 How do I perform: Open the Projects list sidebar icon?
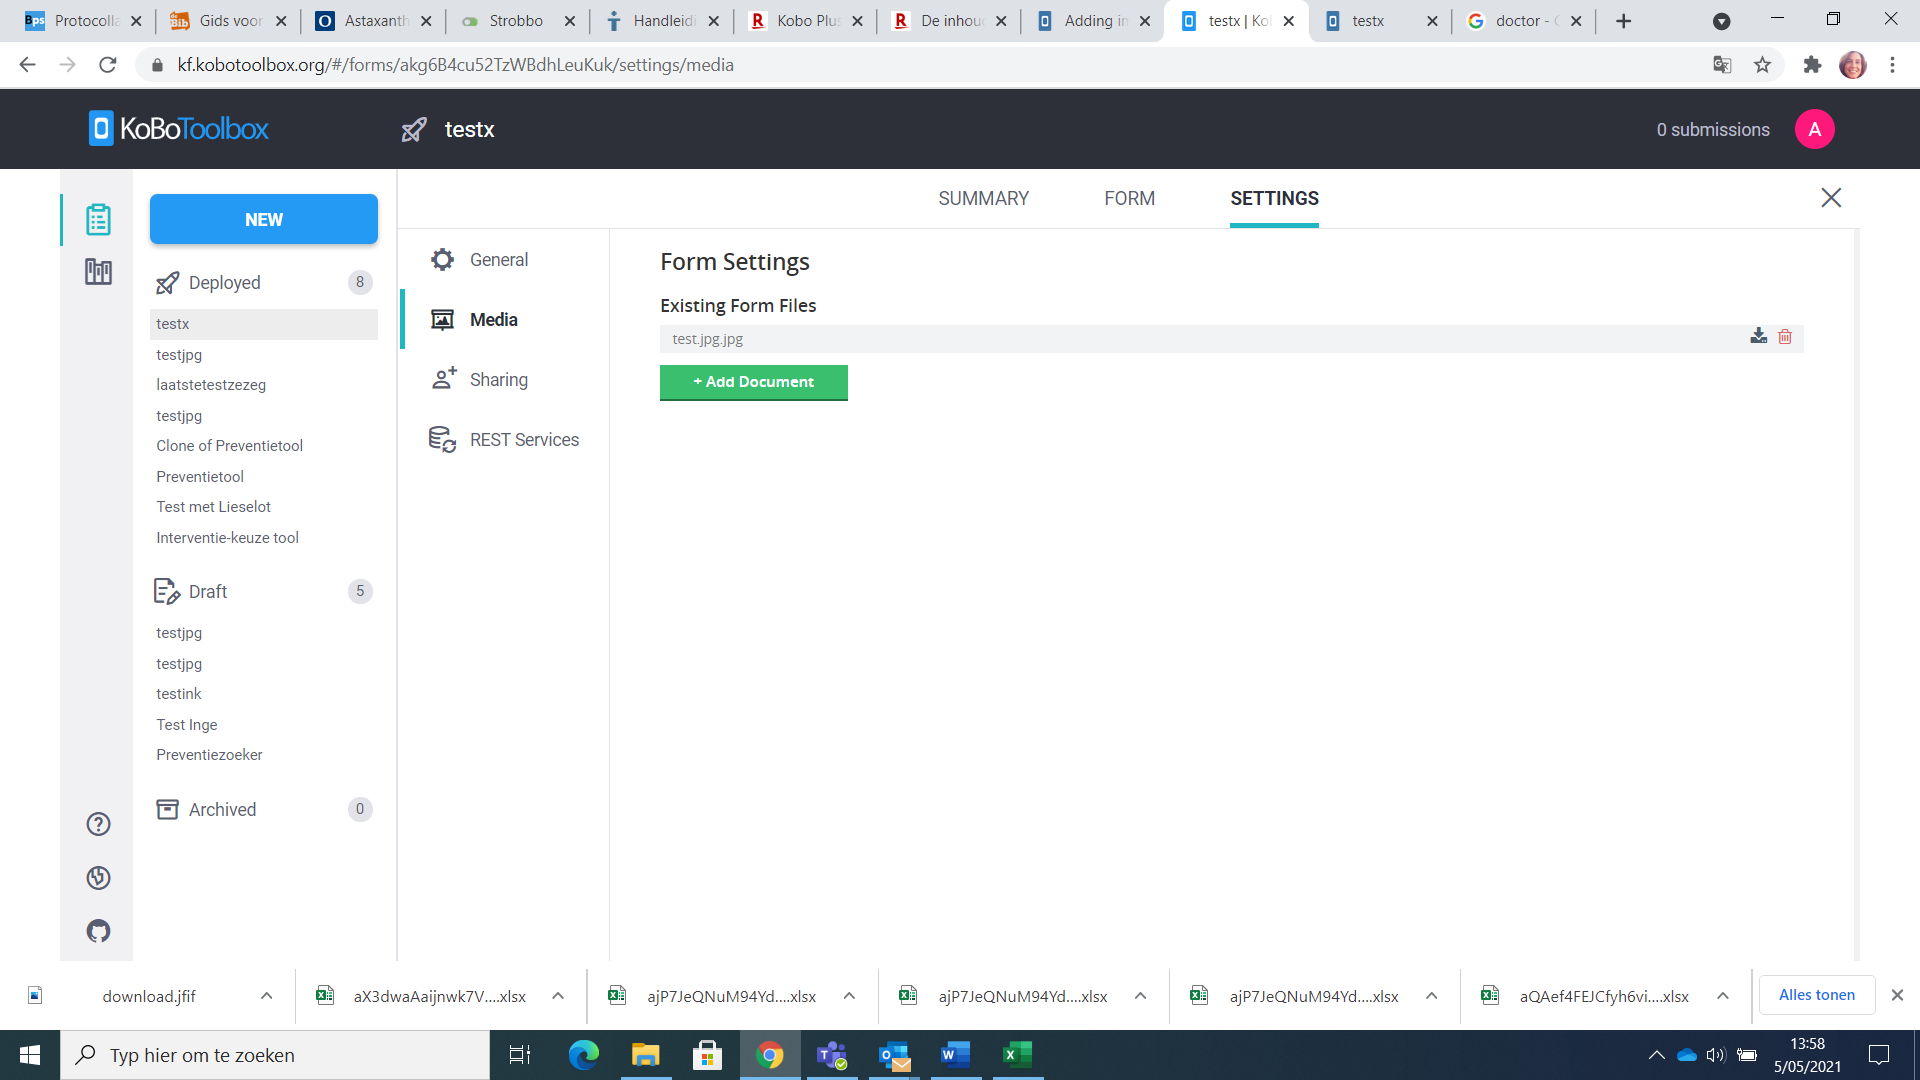(x=98, y=219)
